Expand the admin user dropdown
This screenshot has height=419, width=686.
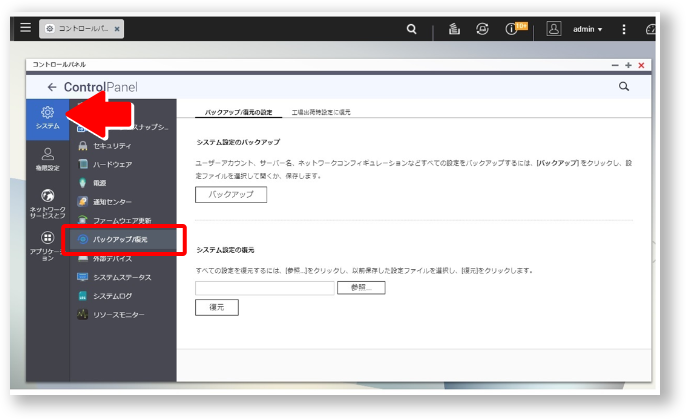(x=588, y=29)
